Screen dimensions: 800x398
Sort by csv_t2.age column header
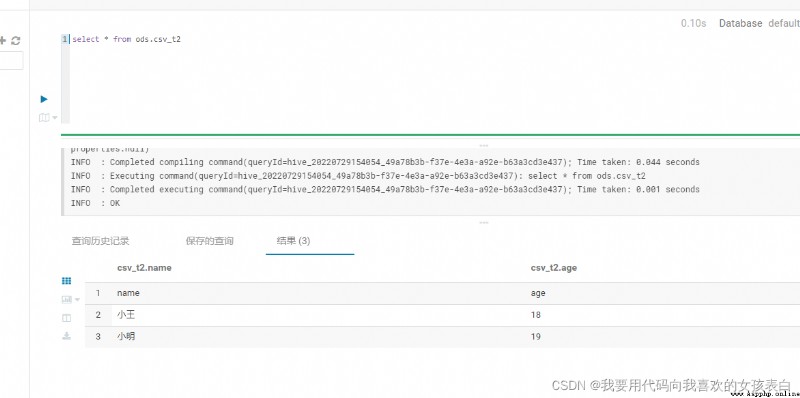554,268
